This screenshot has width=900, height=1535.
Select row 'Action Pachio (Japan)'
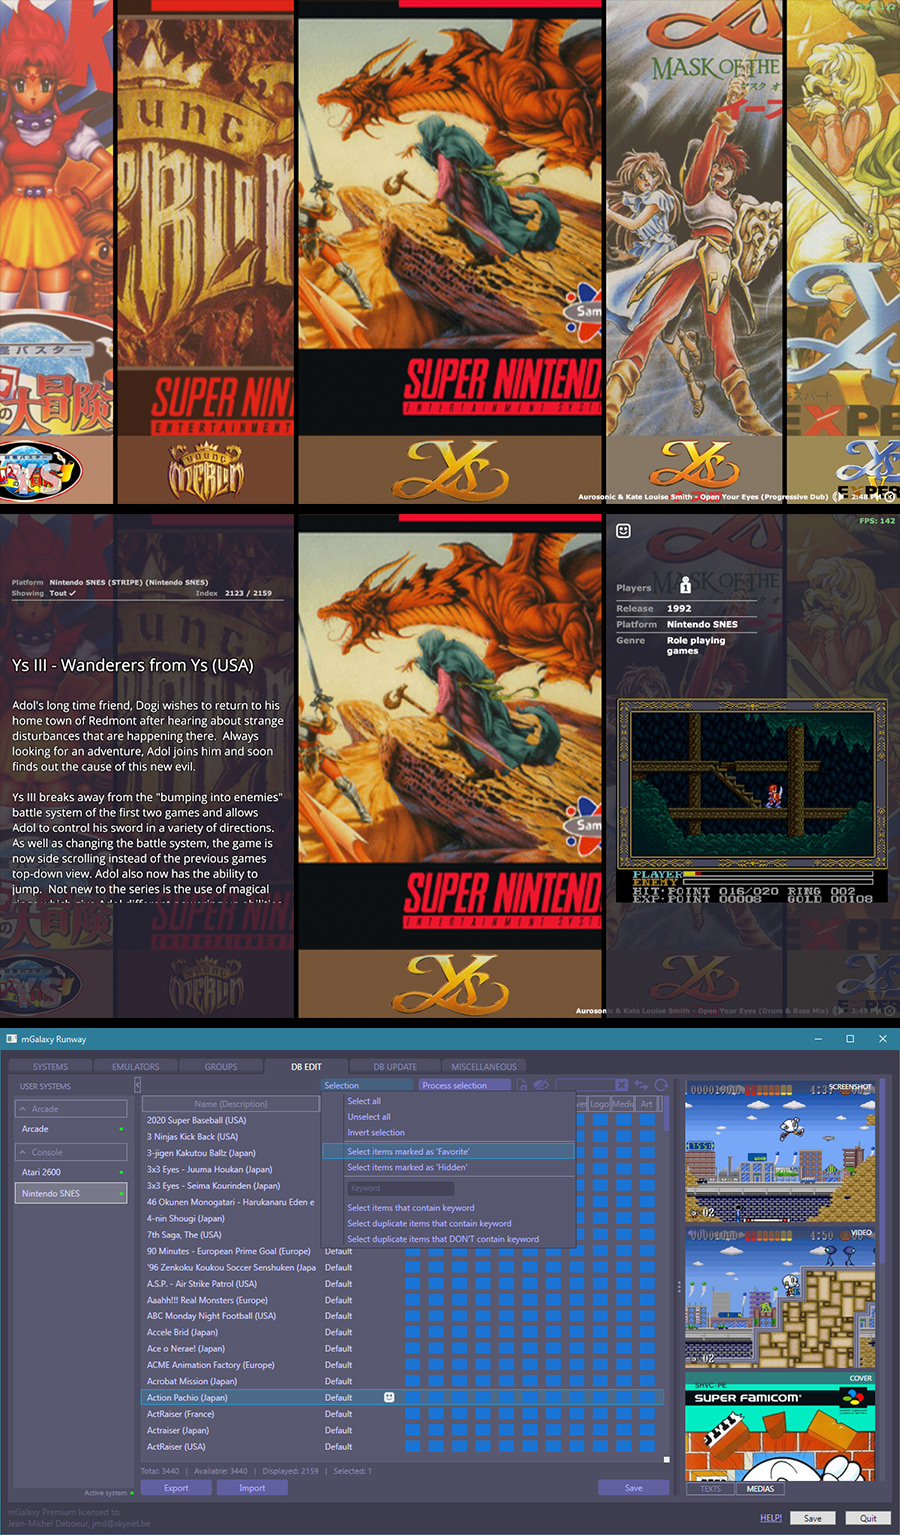403,1397
